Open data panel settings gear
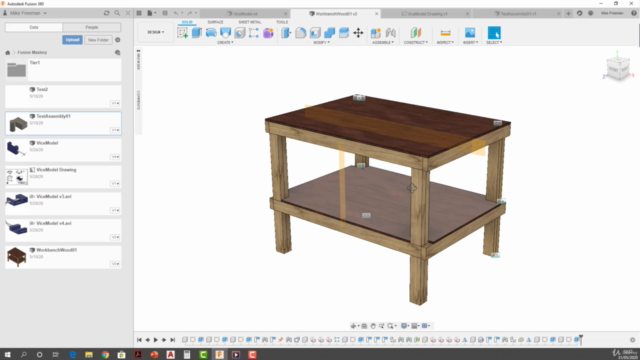The width and height of the screenshot is (640, 360). (x=118, y=40)
